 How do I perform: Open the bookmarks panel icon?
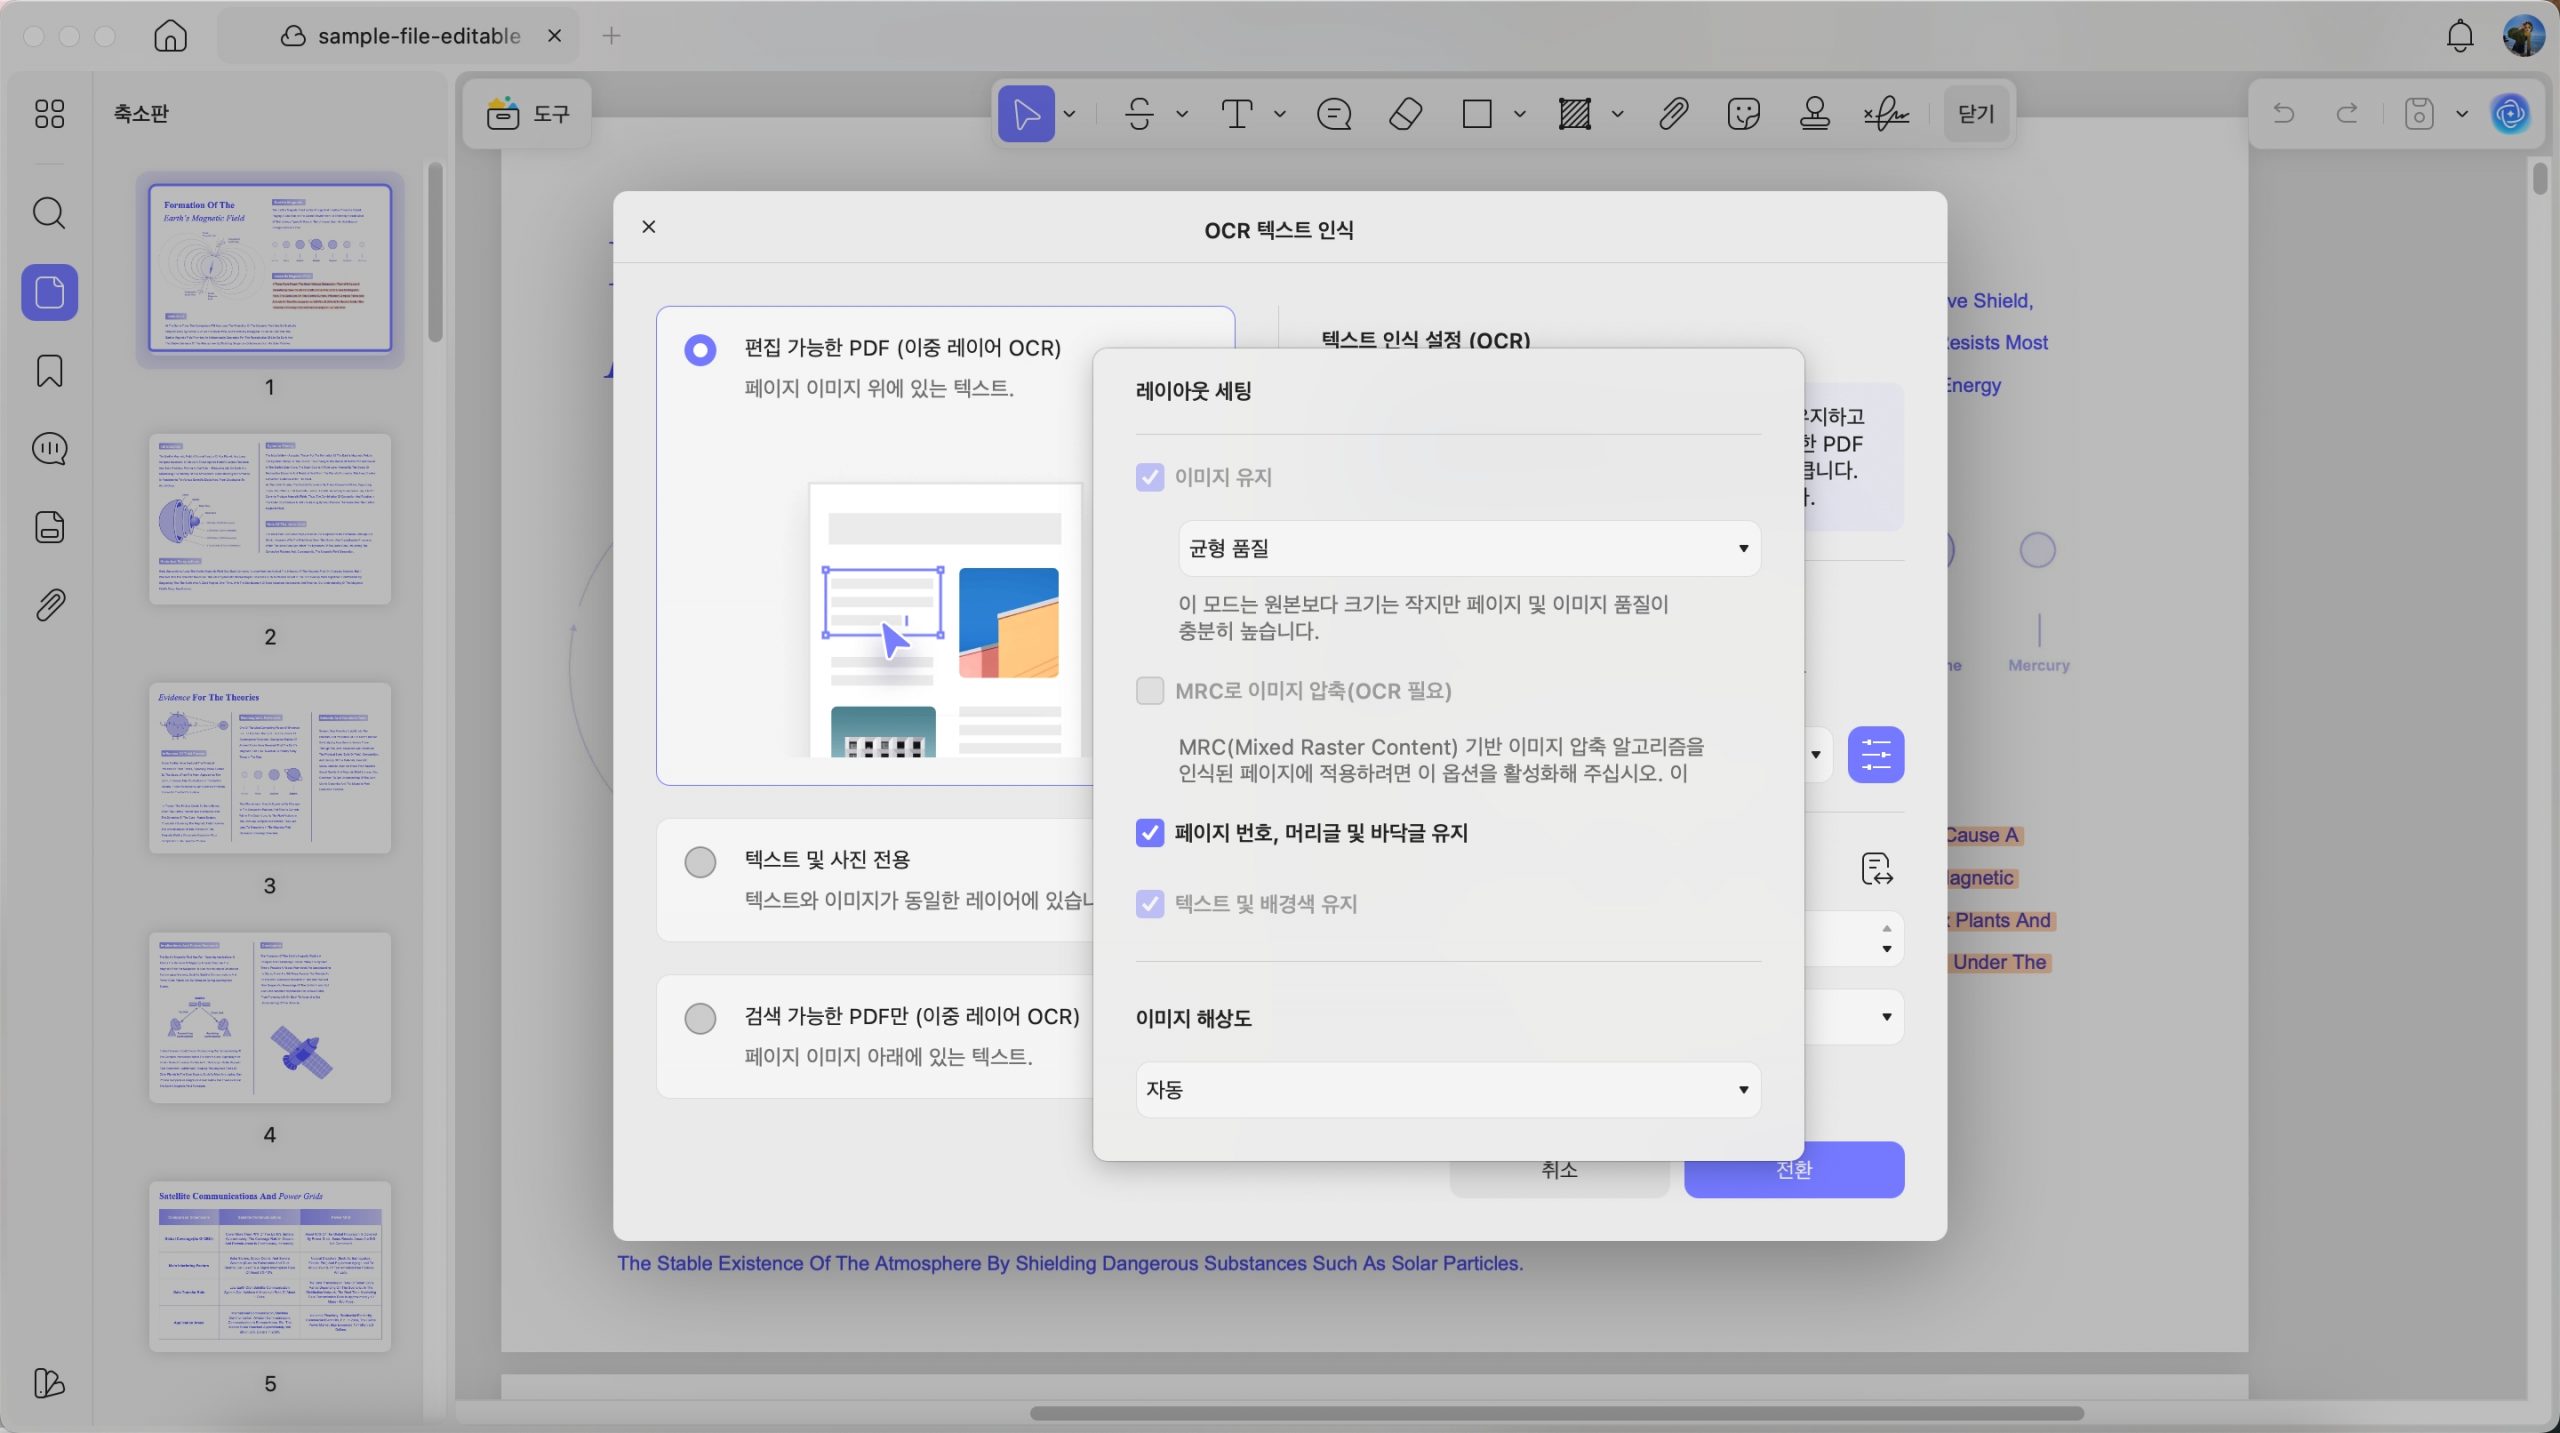(49, 371)
